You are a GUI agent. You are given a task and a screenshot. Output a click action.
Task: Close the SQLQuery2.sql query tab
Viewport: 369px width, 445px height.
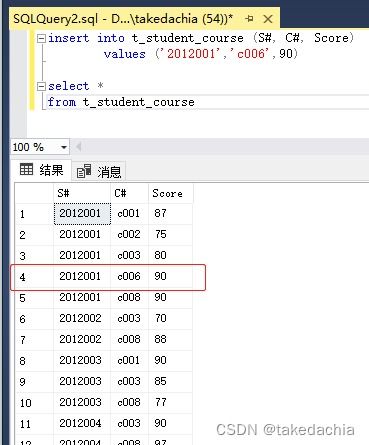point(268,19)
